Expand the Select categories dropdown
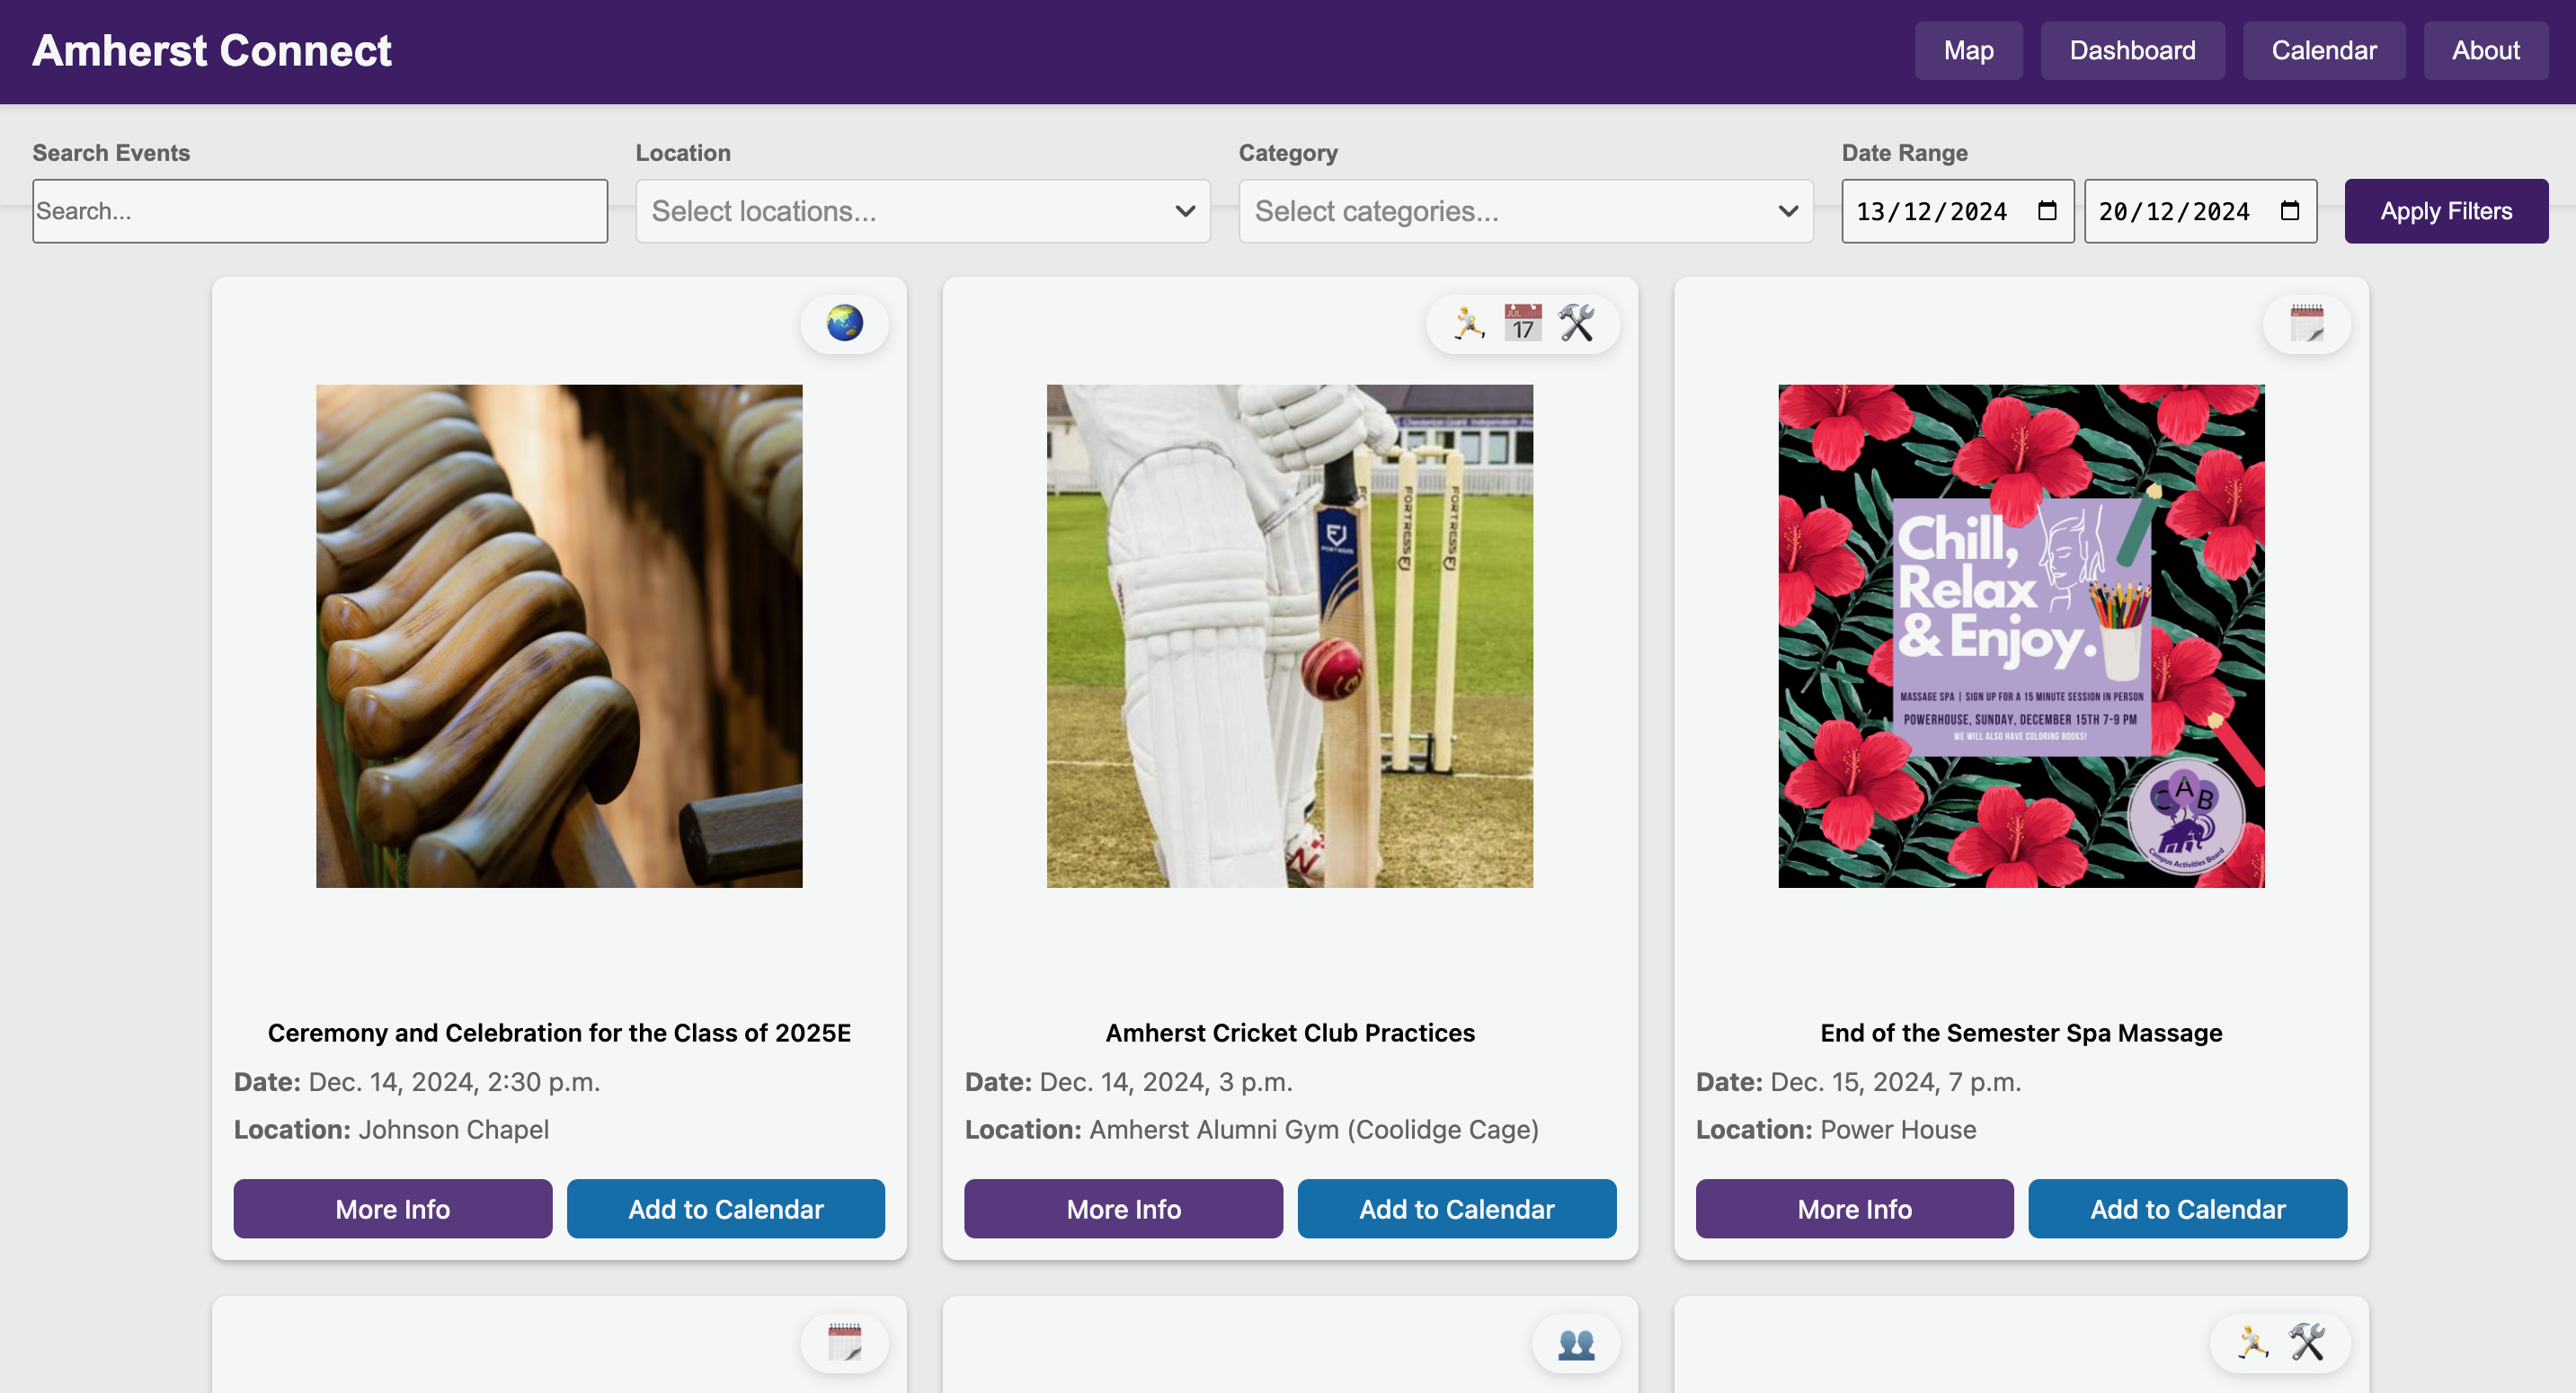Viewport: 2576px width, 1393px height. point(1525,211)
